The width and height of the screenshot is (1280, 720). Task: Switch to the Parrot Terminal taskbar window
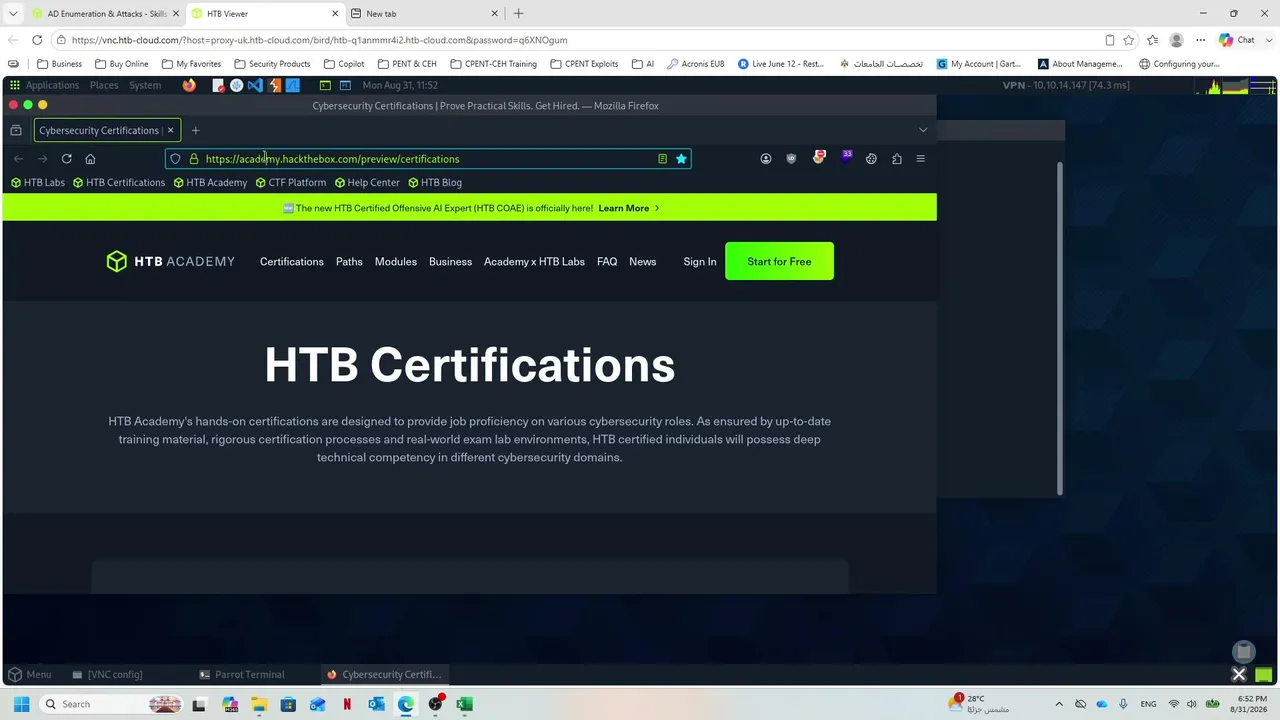click(243, 675)
